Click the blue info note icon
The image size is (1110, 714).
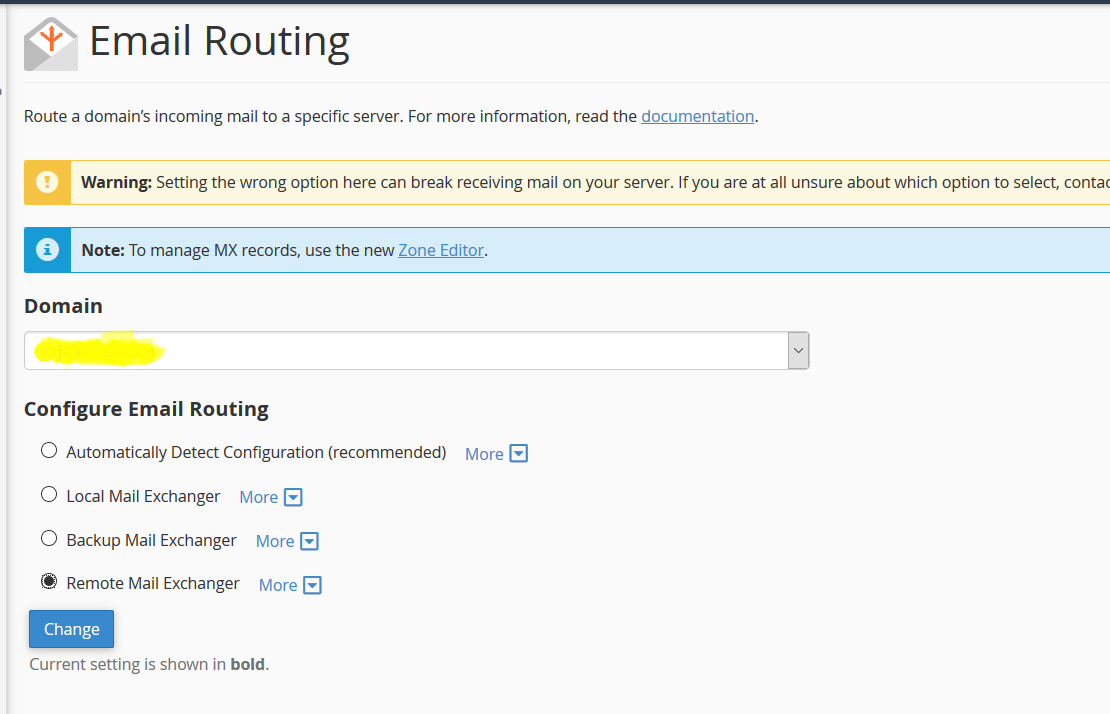[47, 249]
